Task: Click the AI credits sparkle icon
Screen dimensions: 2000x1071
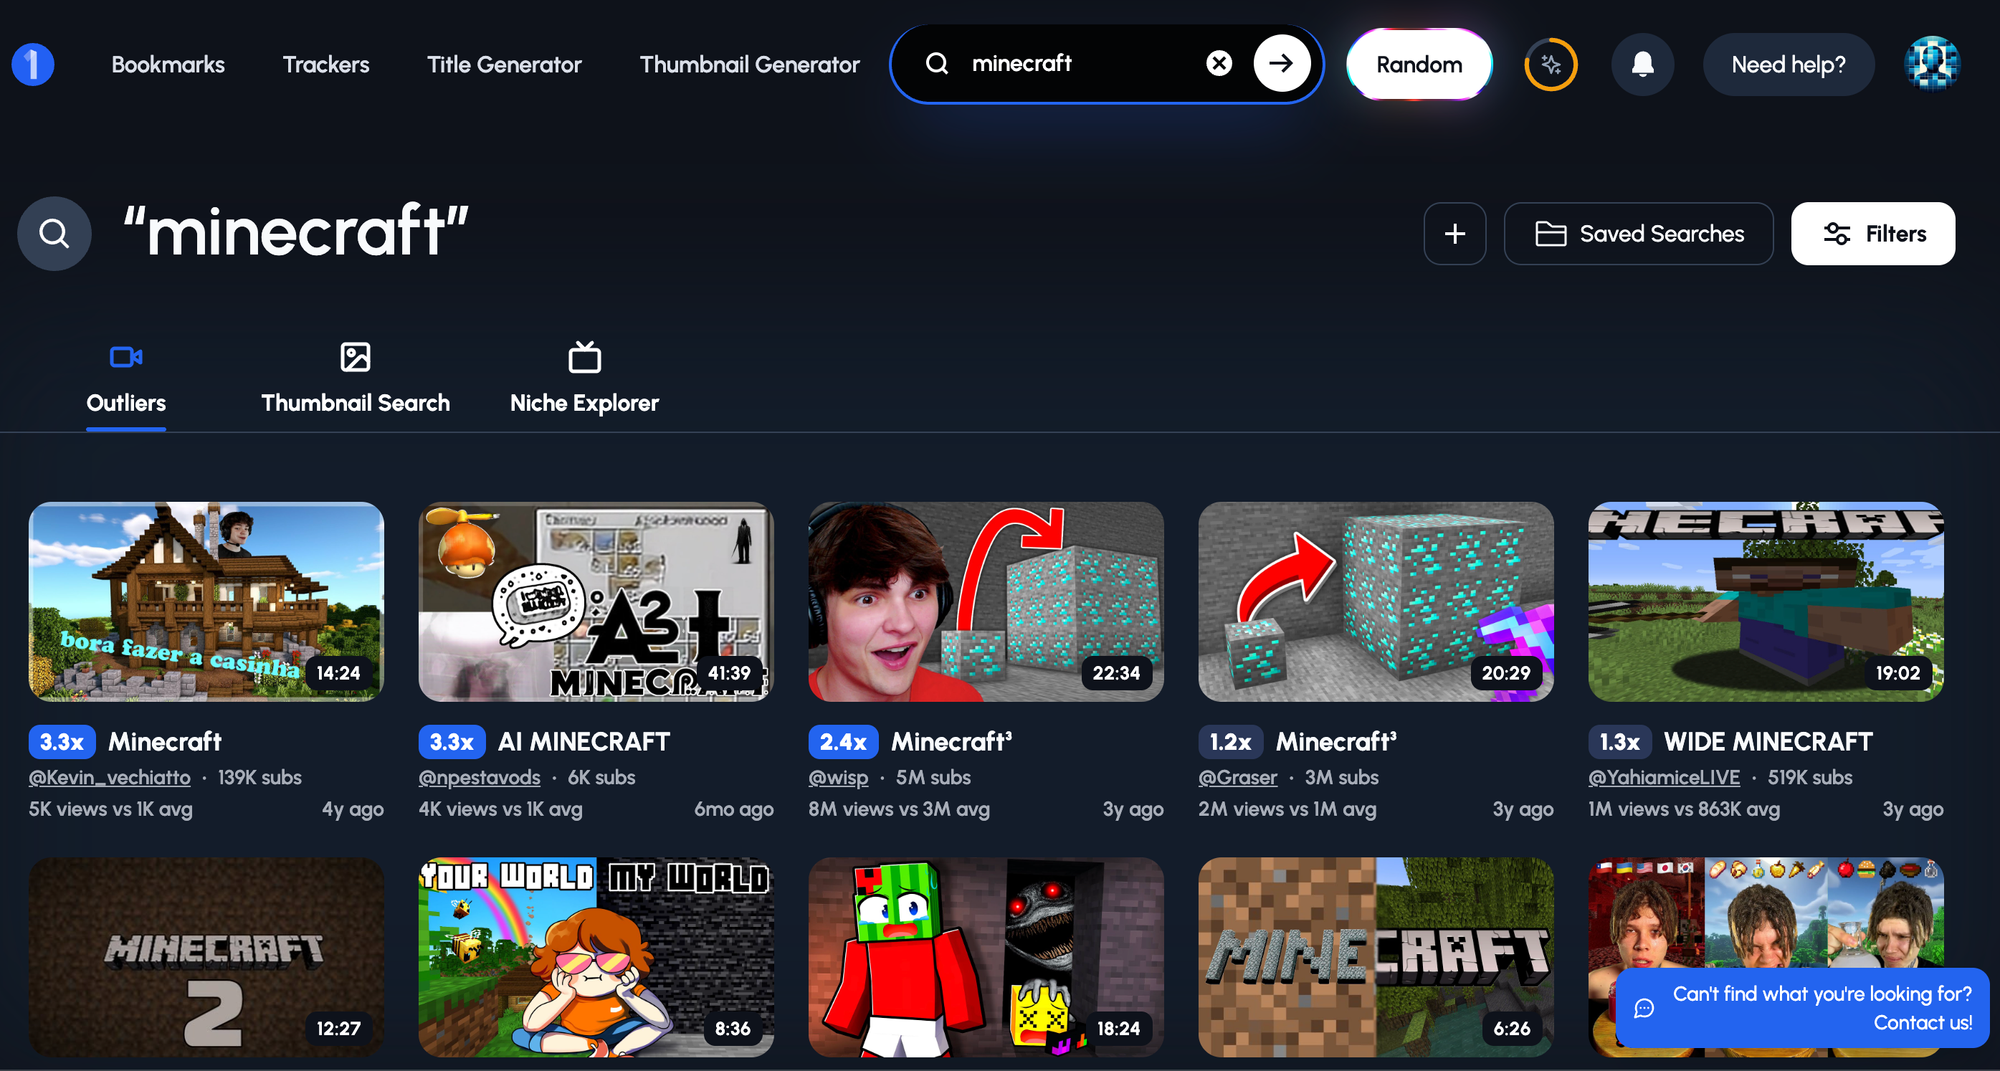Action: point(1550,65)
